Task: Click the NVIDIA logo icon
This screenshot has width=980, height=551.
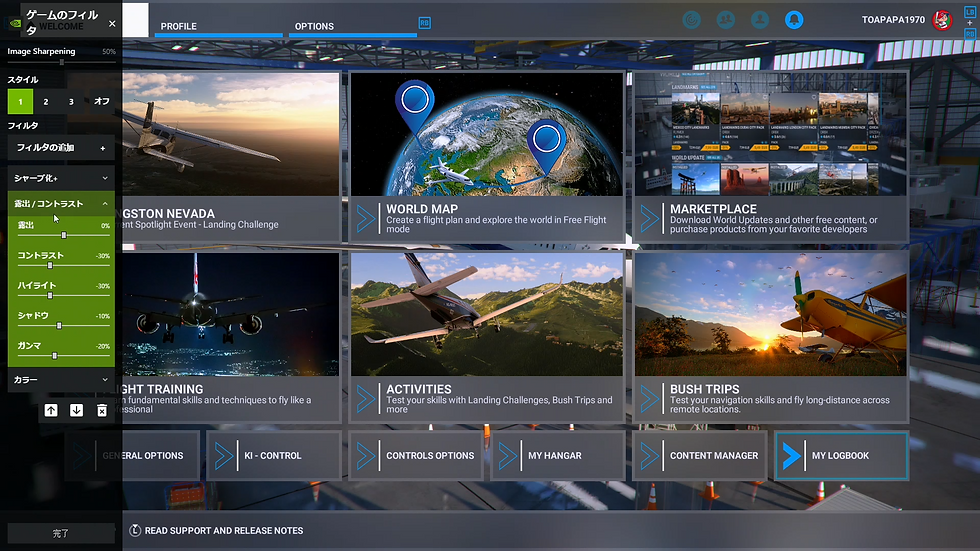Action: [x=15, y=24]
